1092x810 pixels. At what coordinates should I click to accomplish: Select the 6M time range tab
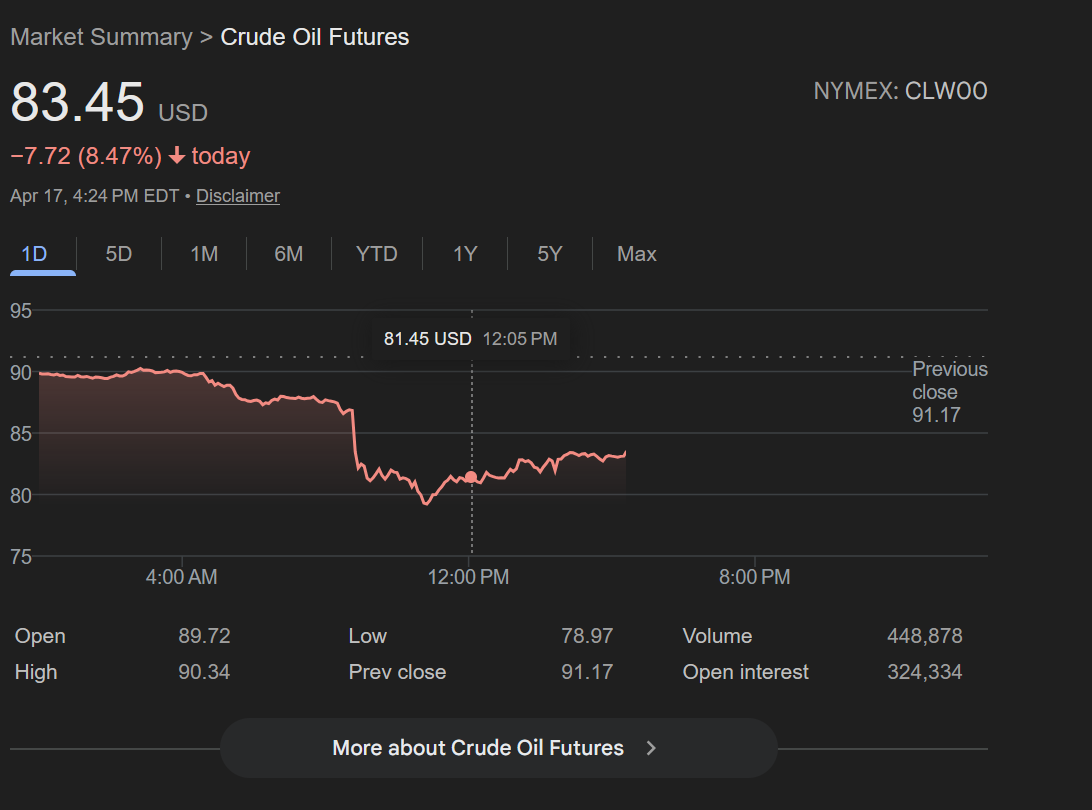pyautogui.click(x=288, y=254)
